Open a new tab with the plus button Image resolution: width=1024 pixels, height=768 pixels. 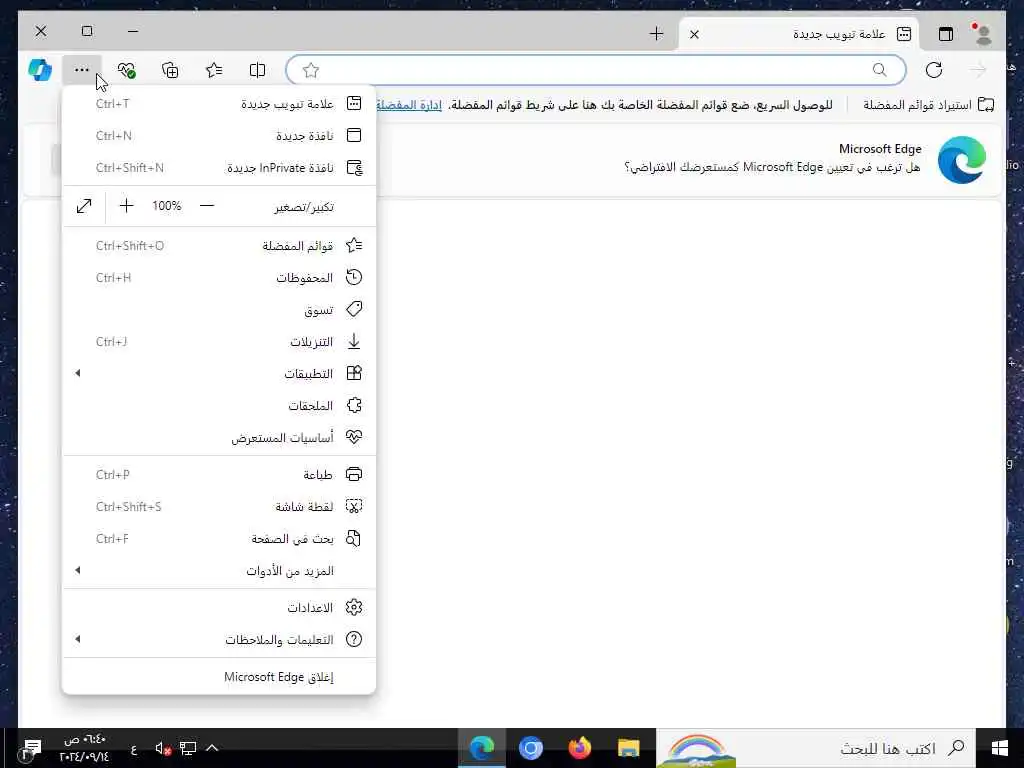[x=656, y=34]
